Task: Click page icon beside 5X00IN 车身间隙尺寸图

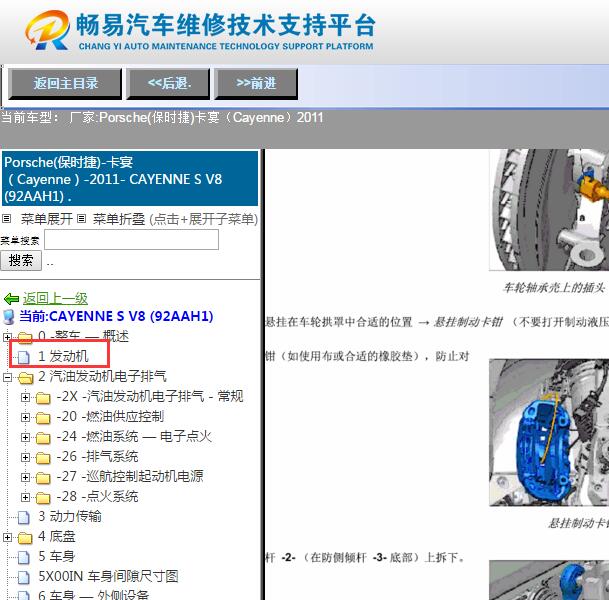Action: click(23, 577)
